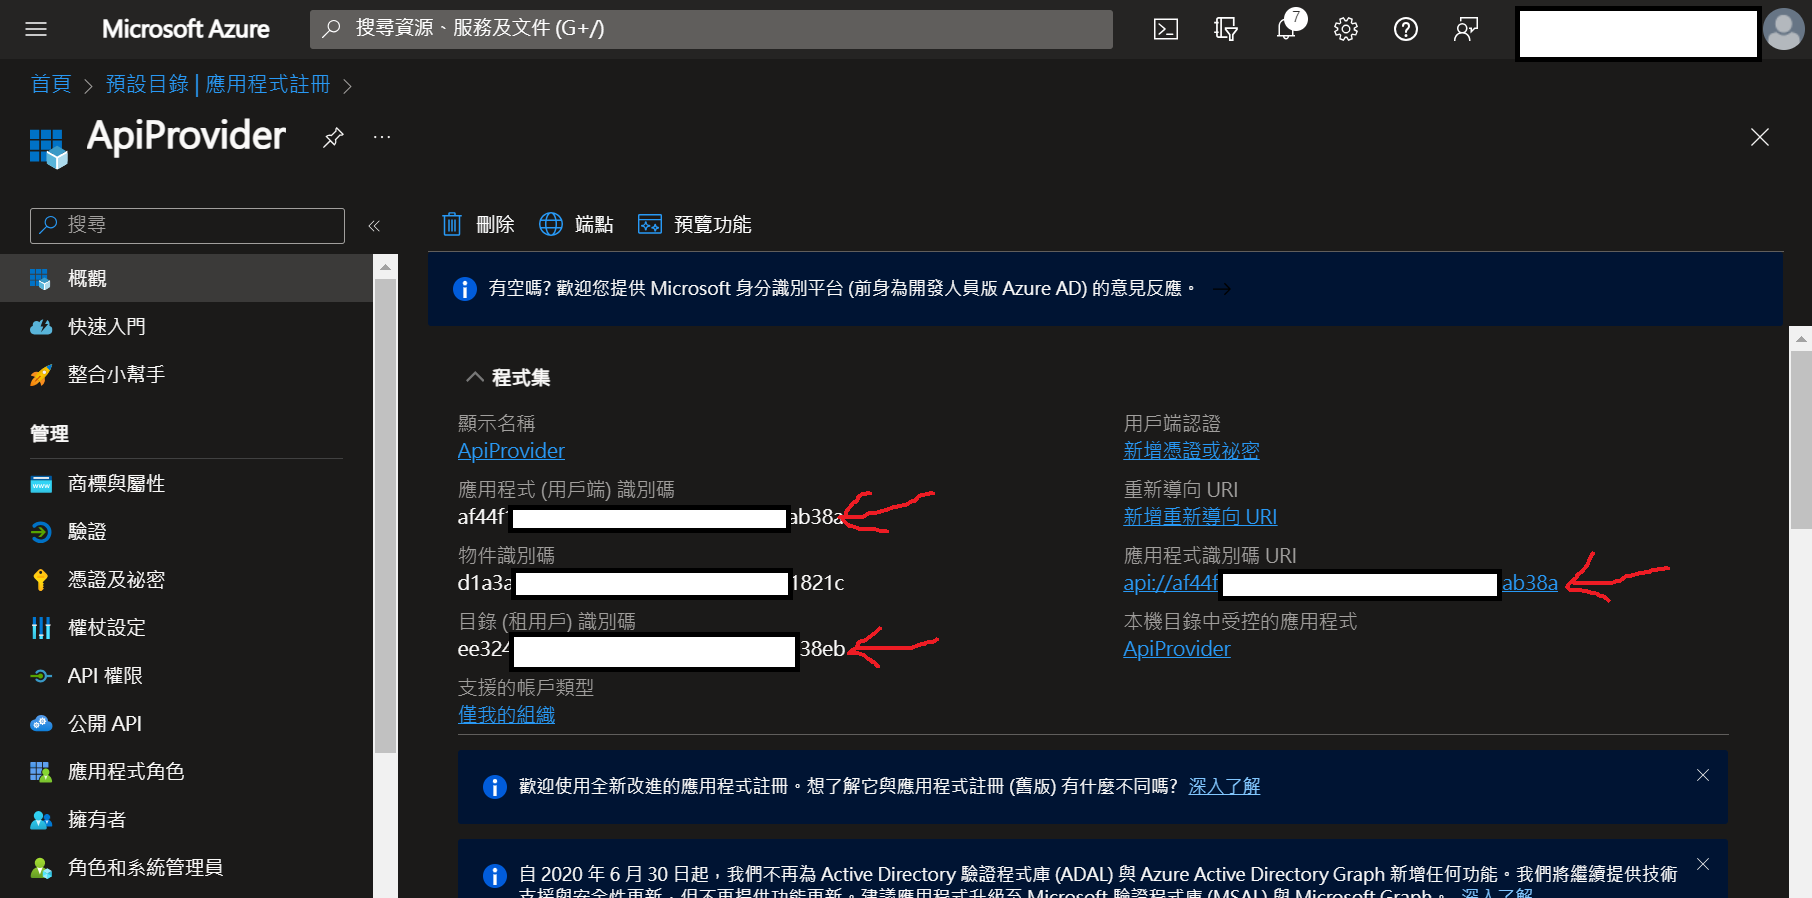Open the notifications bell
Viewport: 1812px width, 898px height.
(1287, 29)
